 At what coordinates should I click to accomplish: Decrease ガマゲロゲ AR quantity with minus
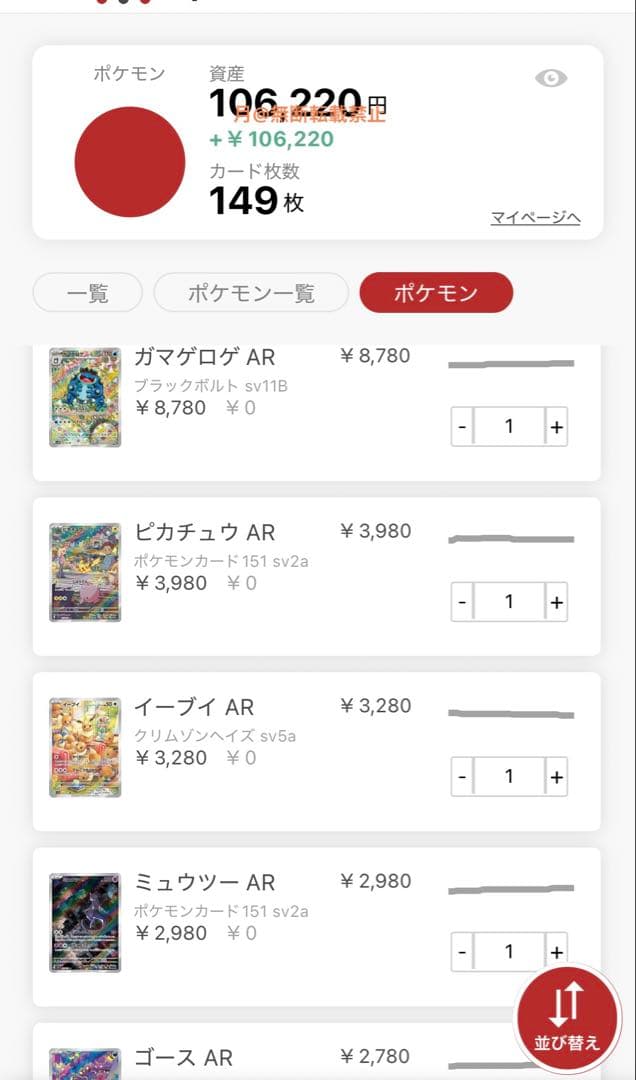pyautogui.click(x=462, y=426)
